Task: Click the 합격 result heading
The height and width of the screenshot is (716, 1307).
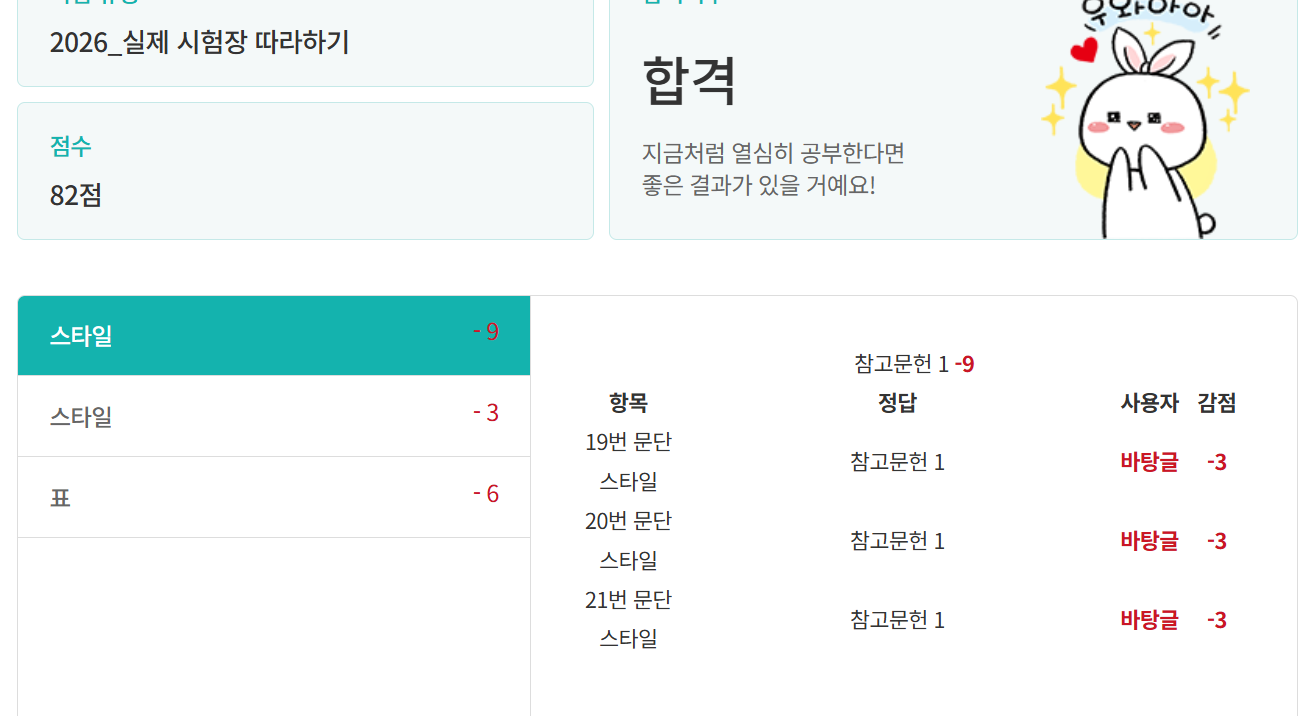Action: [x=689, y=81]
